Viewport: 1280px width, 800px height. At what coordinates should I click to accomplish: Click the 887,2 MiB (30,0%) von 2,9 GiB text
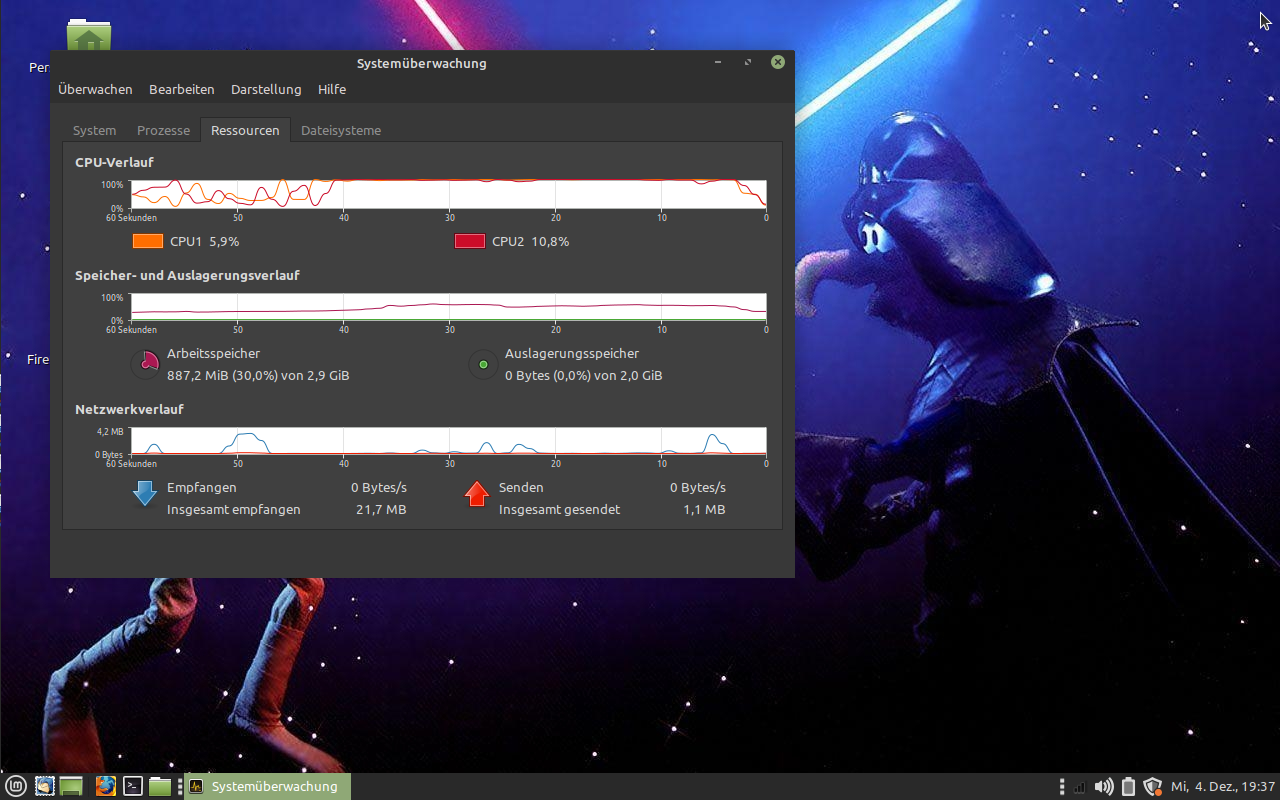click(x=258, y=376)
